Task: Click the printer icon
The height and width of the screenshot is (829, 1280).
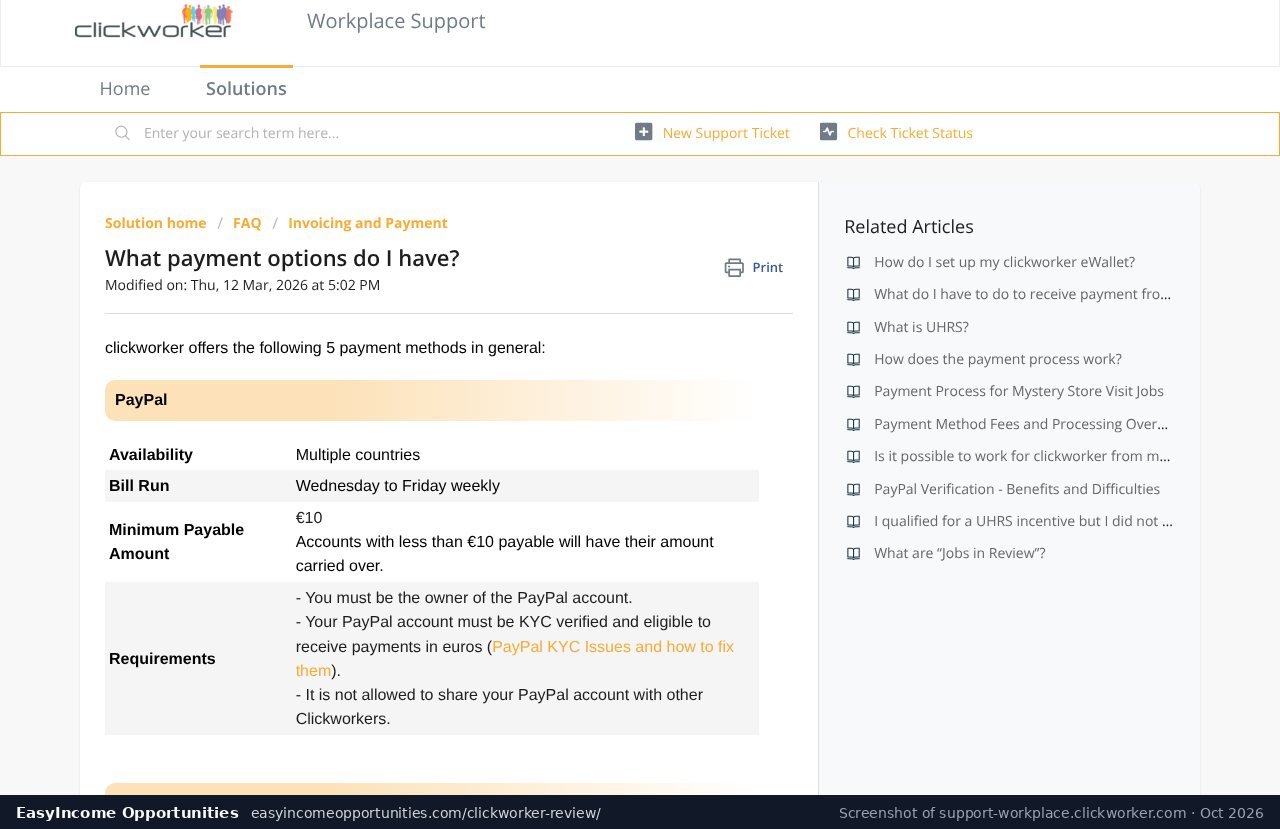Action: pyautogui.click(x=734, y=267)
